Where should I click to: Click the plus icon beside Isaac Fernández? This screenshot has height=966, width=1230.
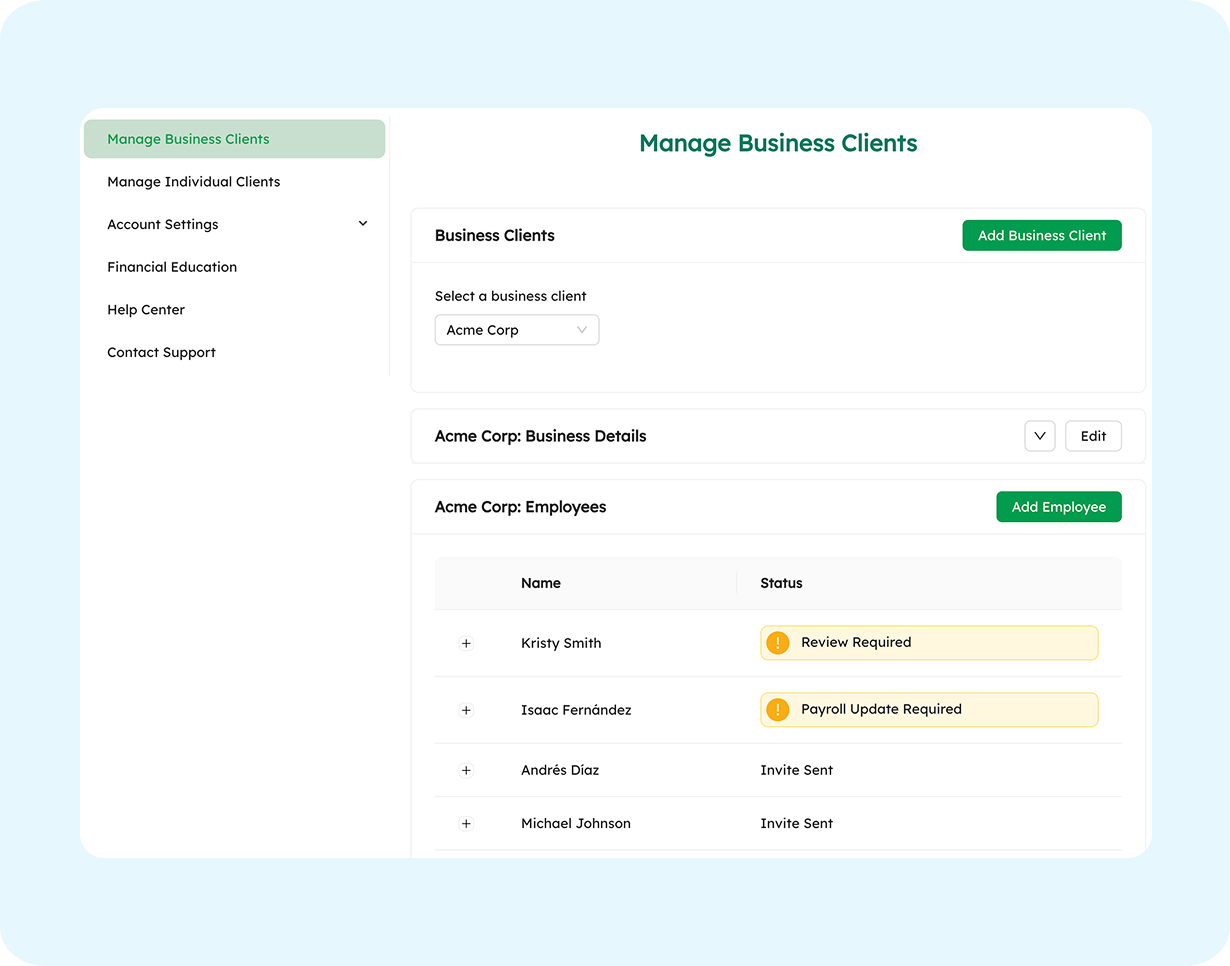[466, 710]
